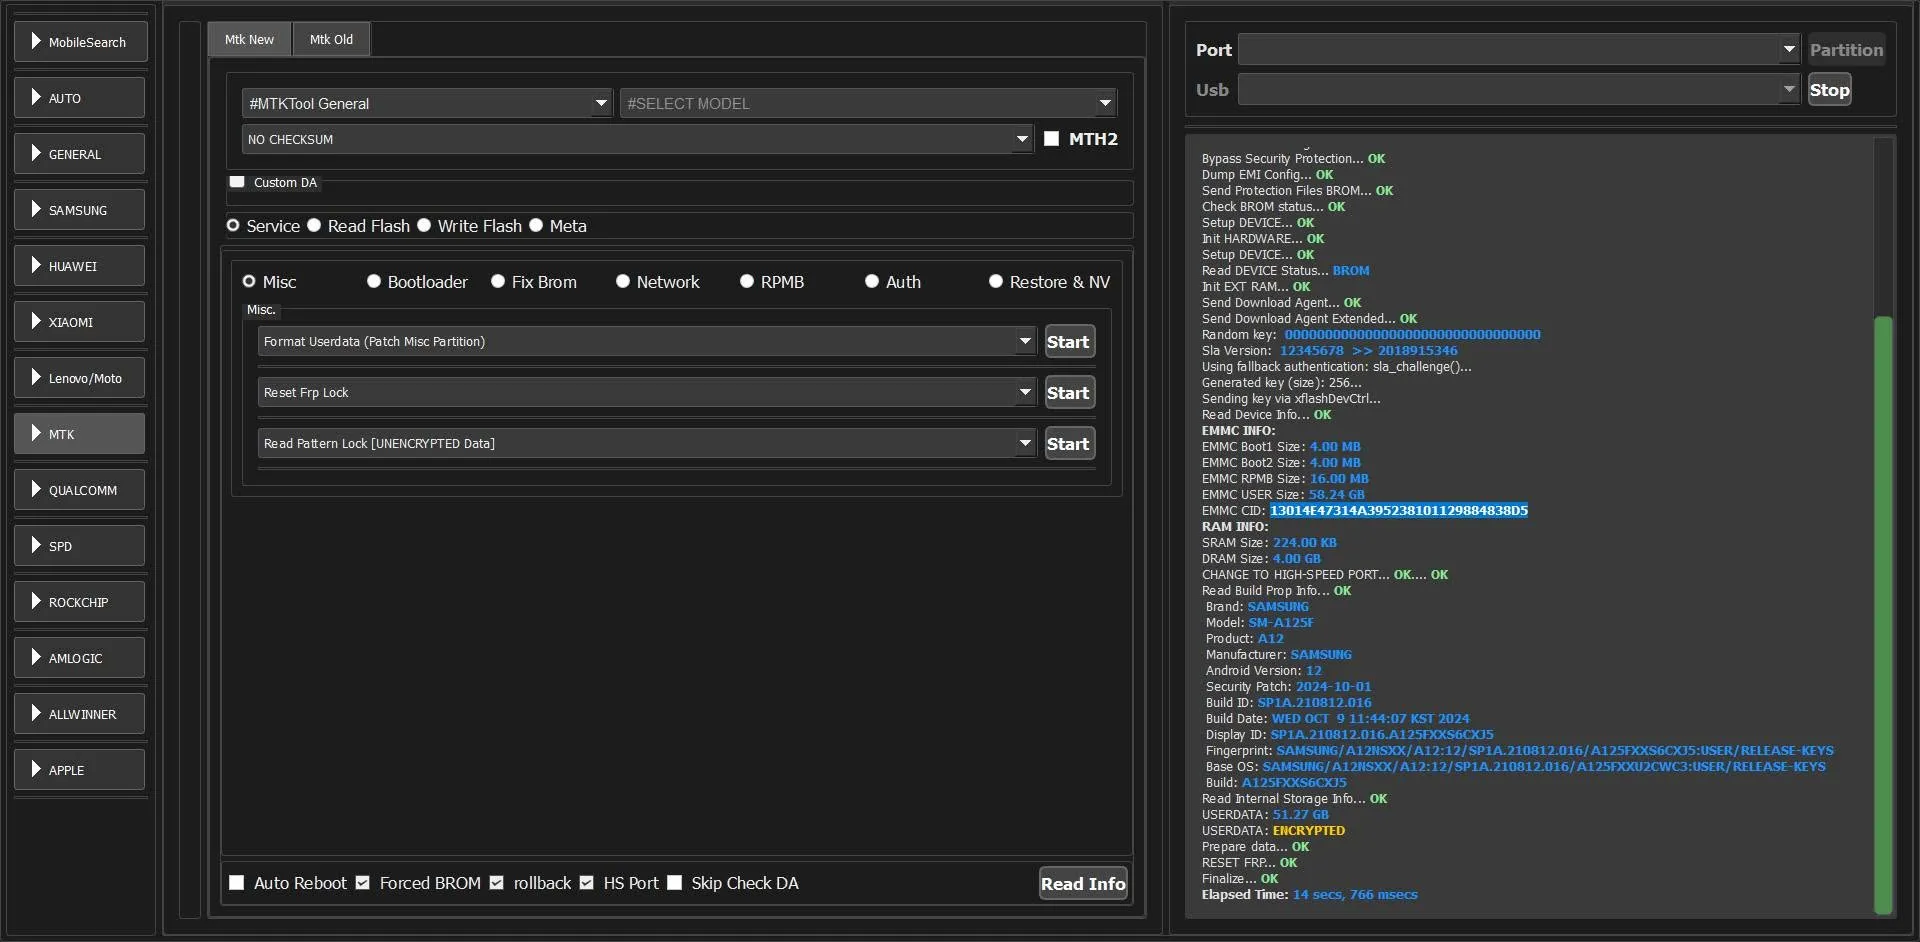This screenshot has width=1920, height=942.
Task: Enable the Custom DA checkbox
Action: tap(237, 182)
